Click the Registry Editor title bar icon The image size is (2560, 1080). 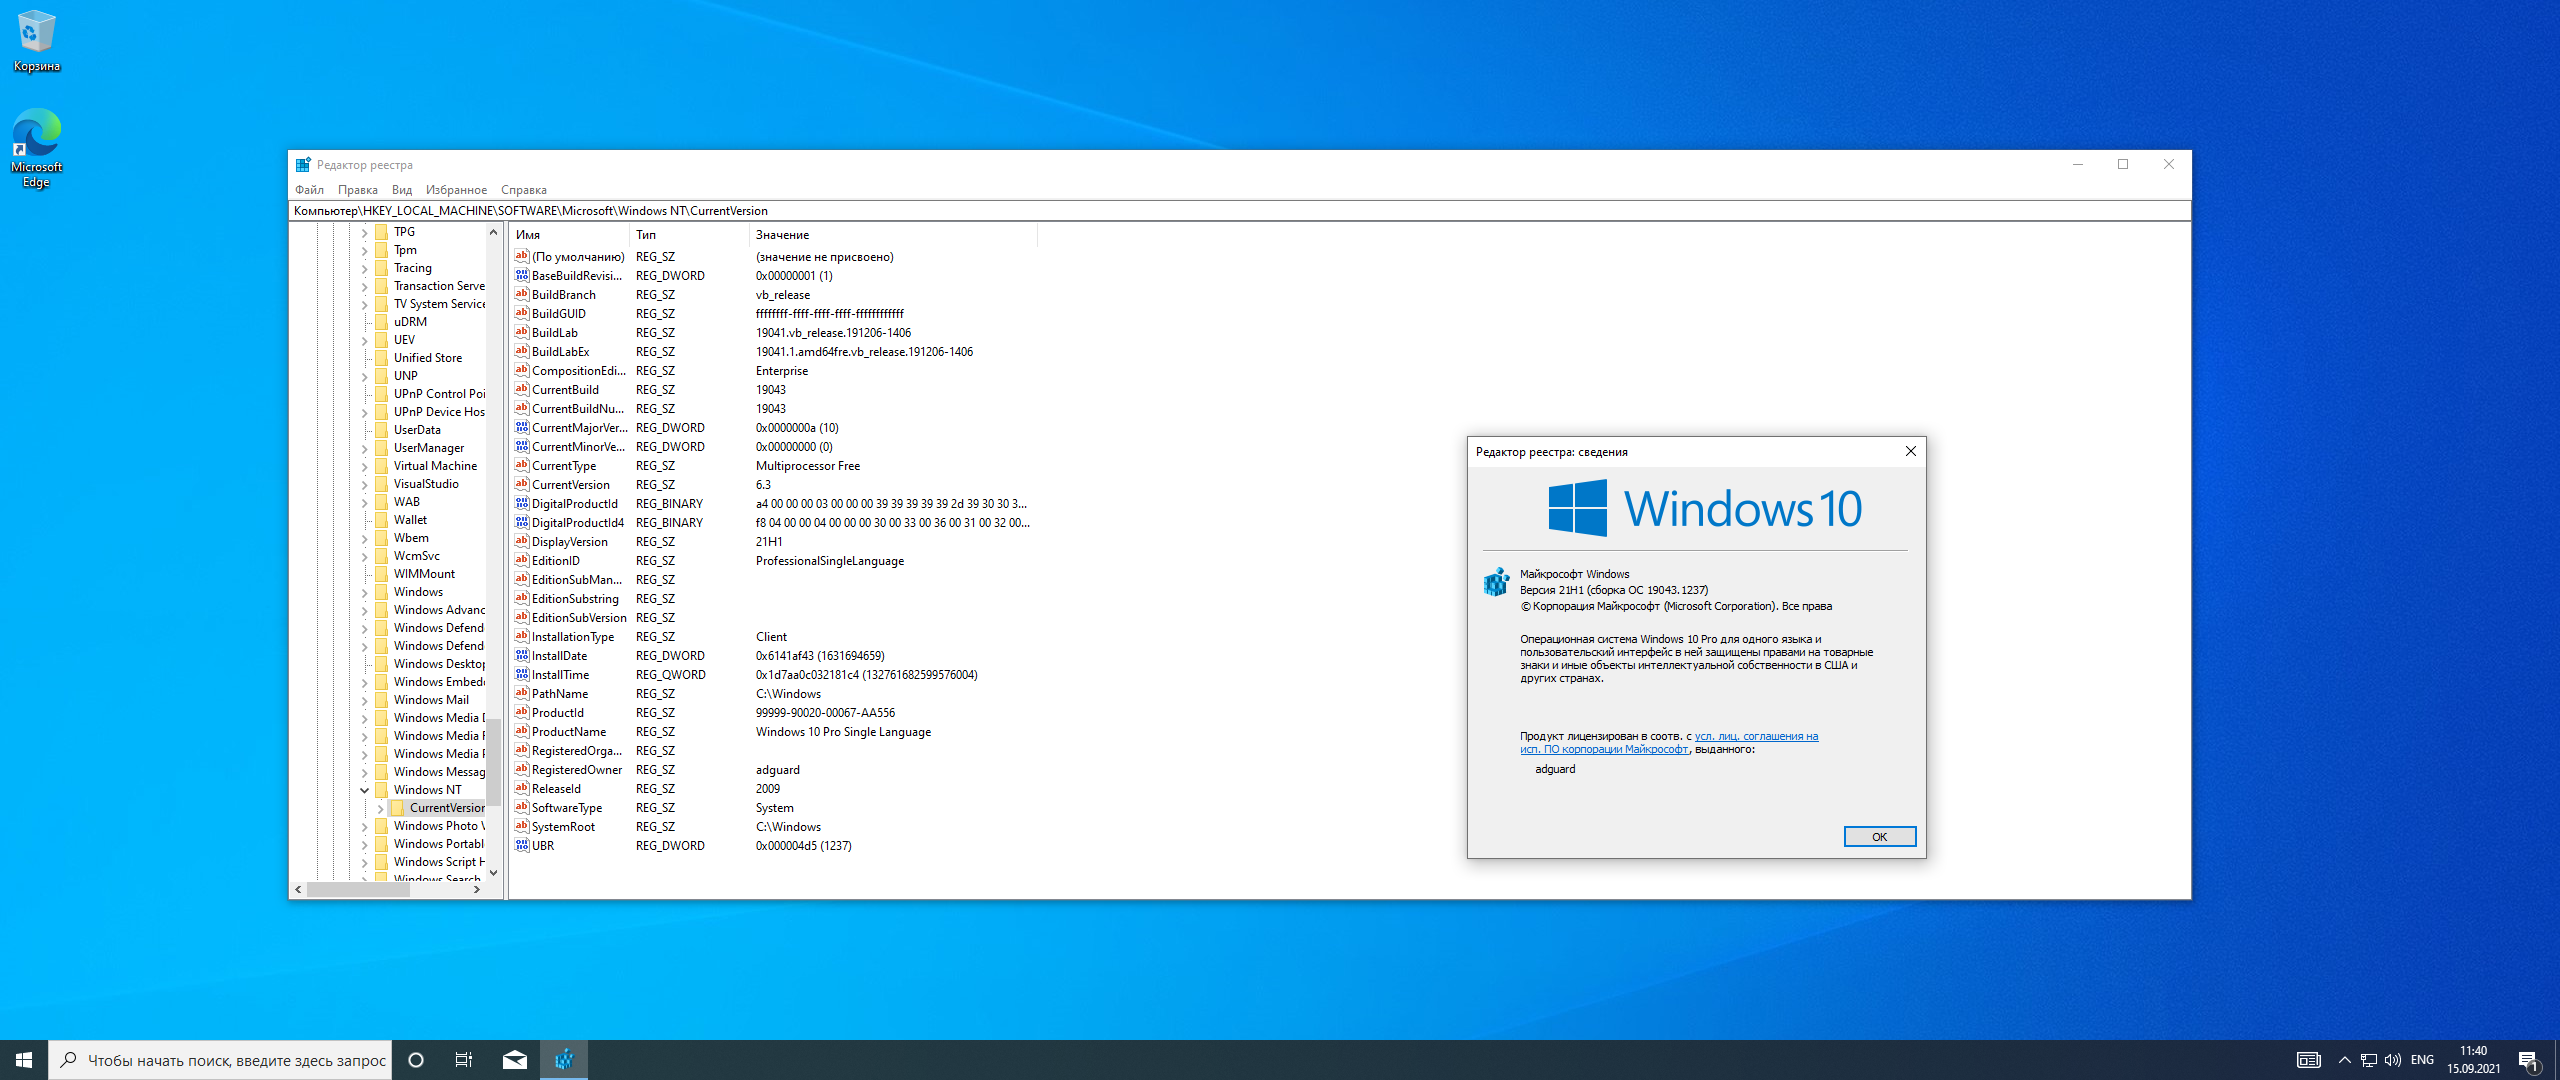[302, 165]
